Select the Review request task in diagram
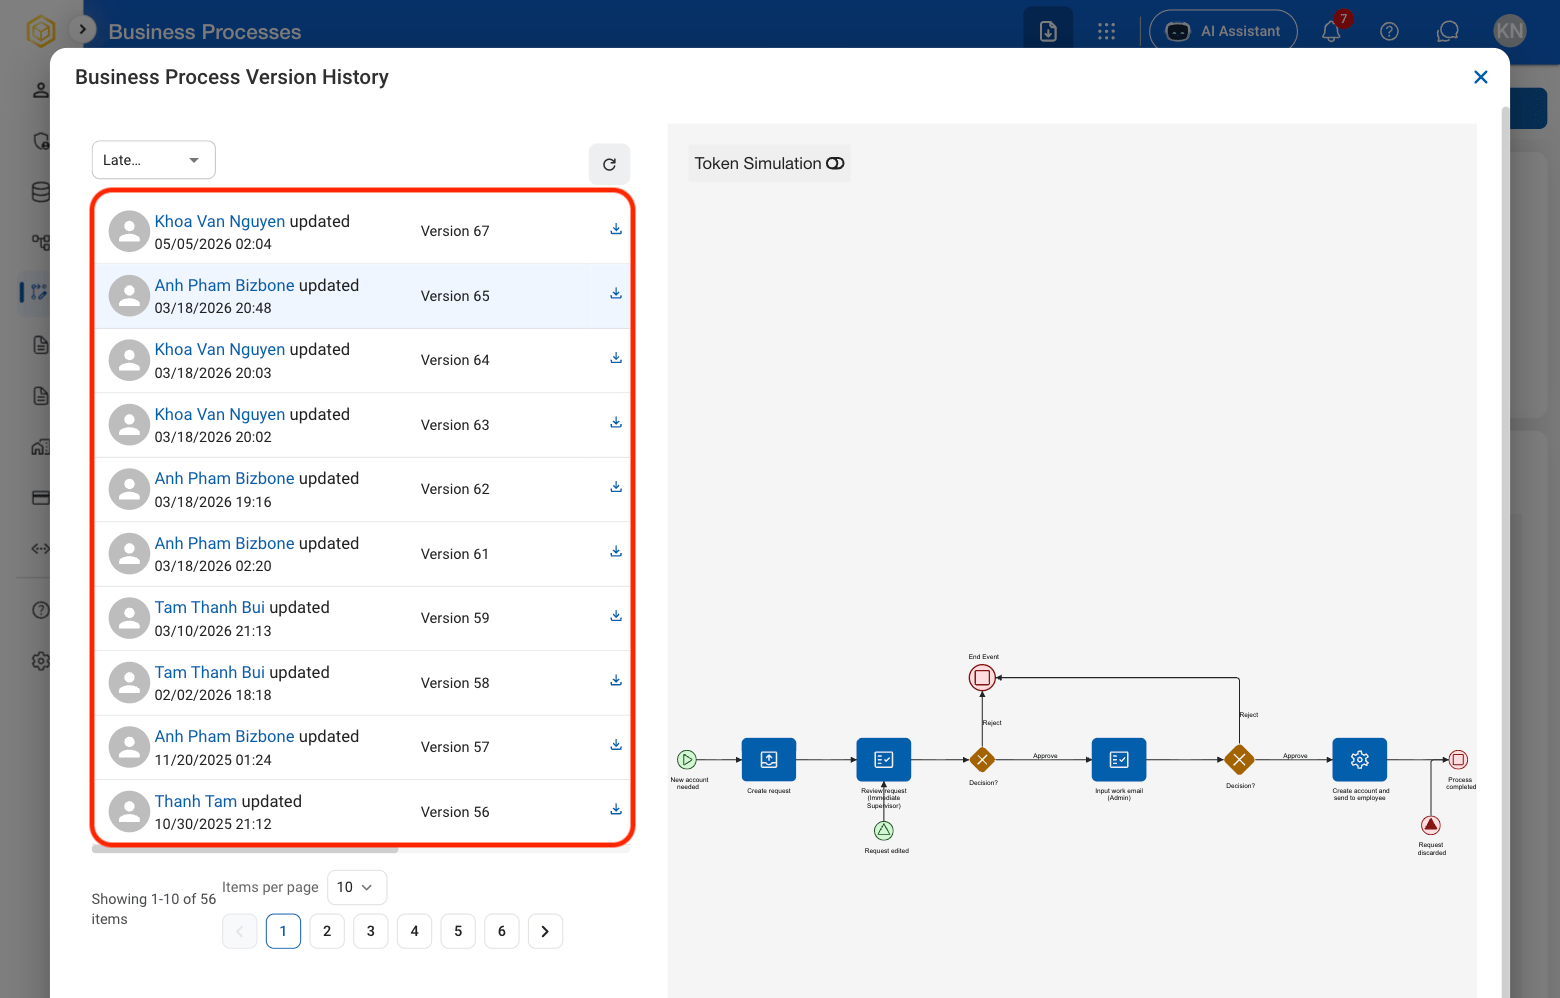Screen dimensions: 1560x998 (x=884, y=760)
